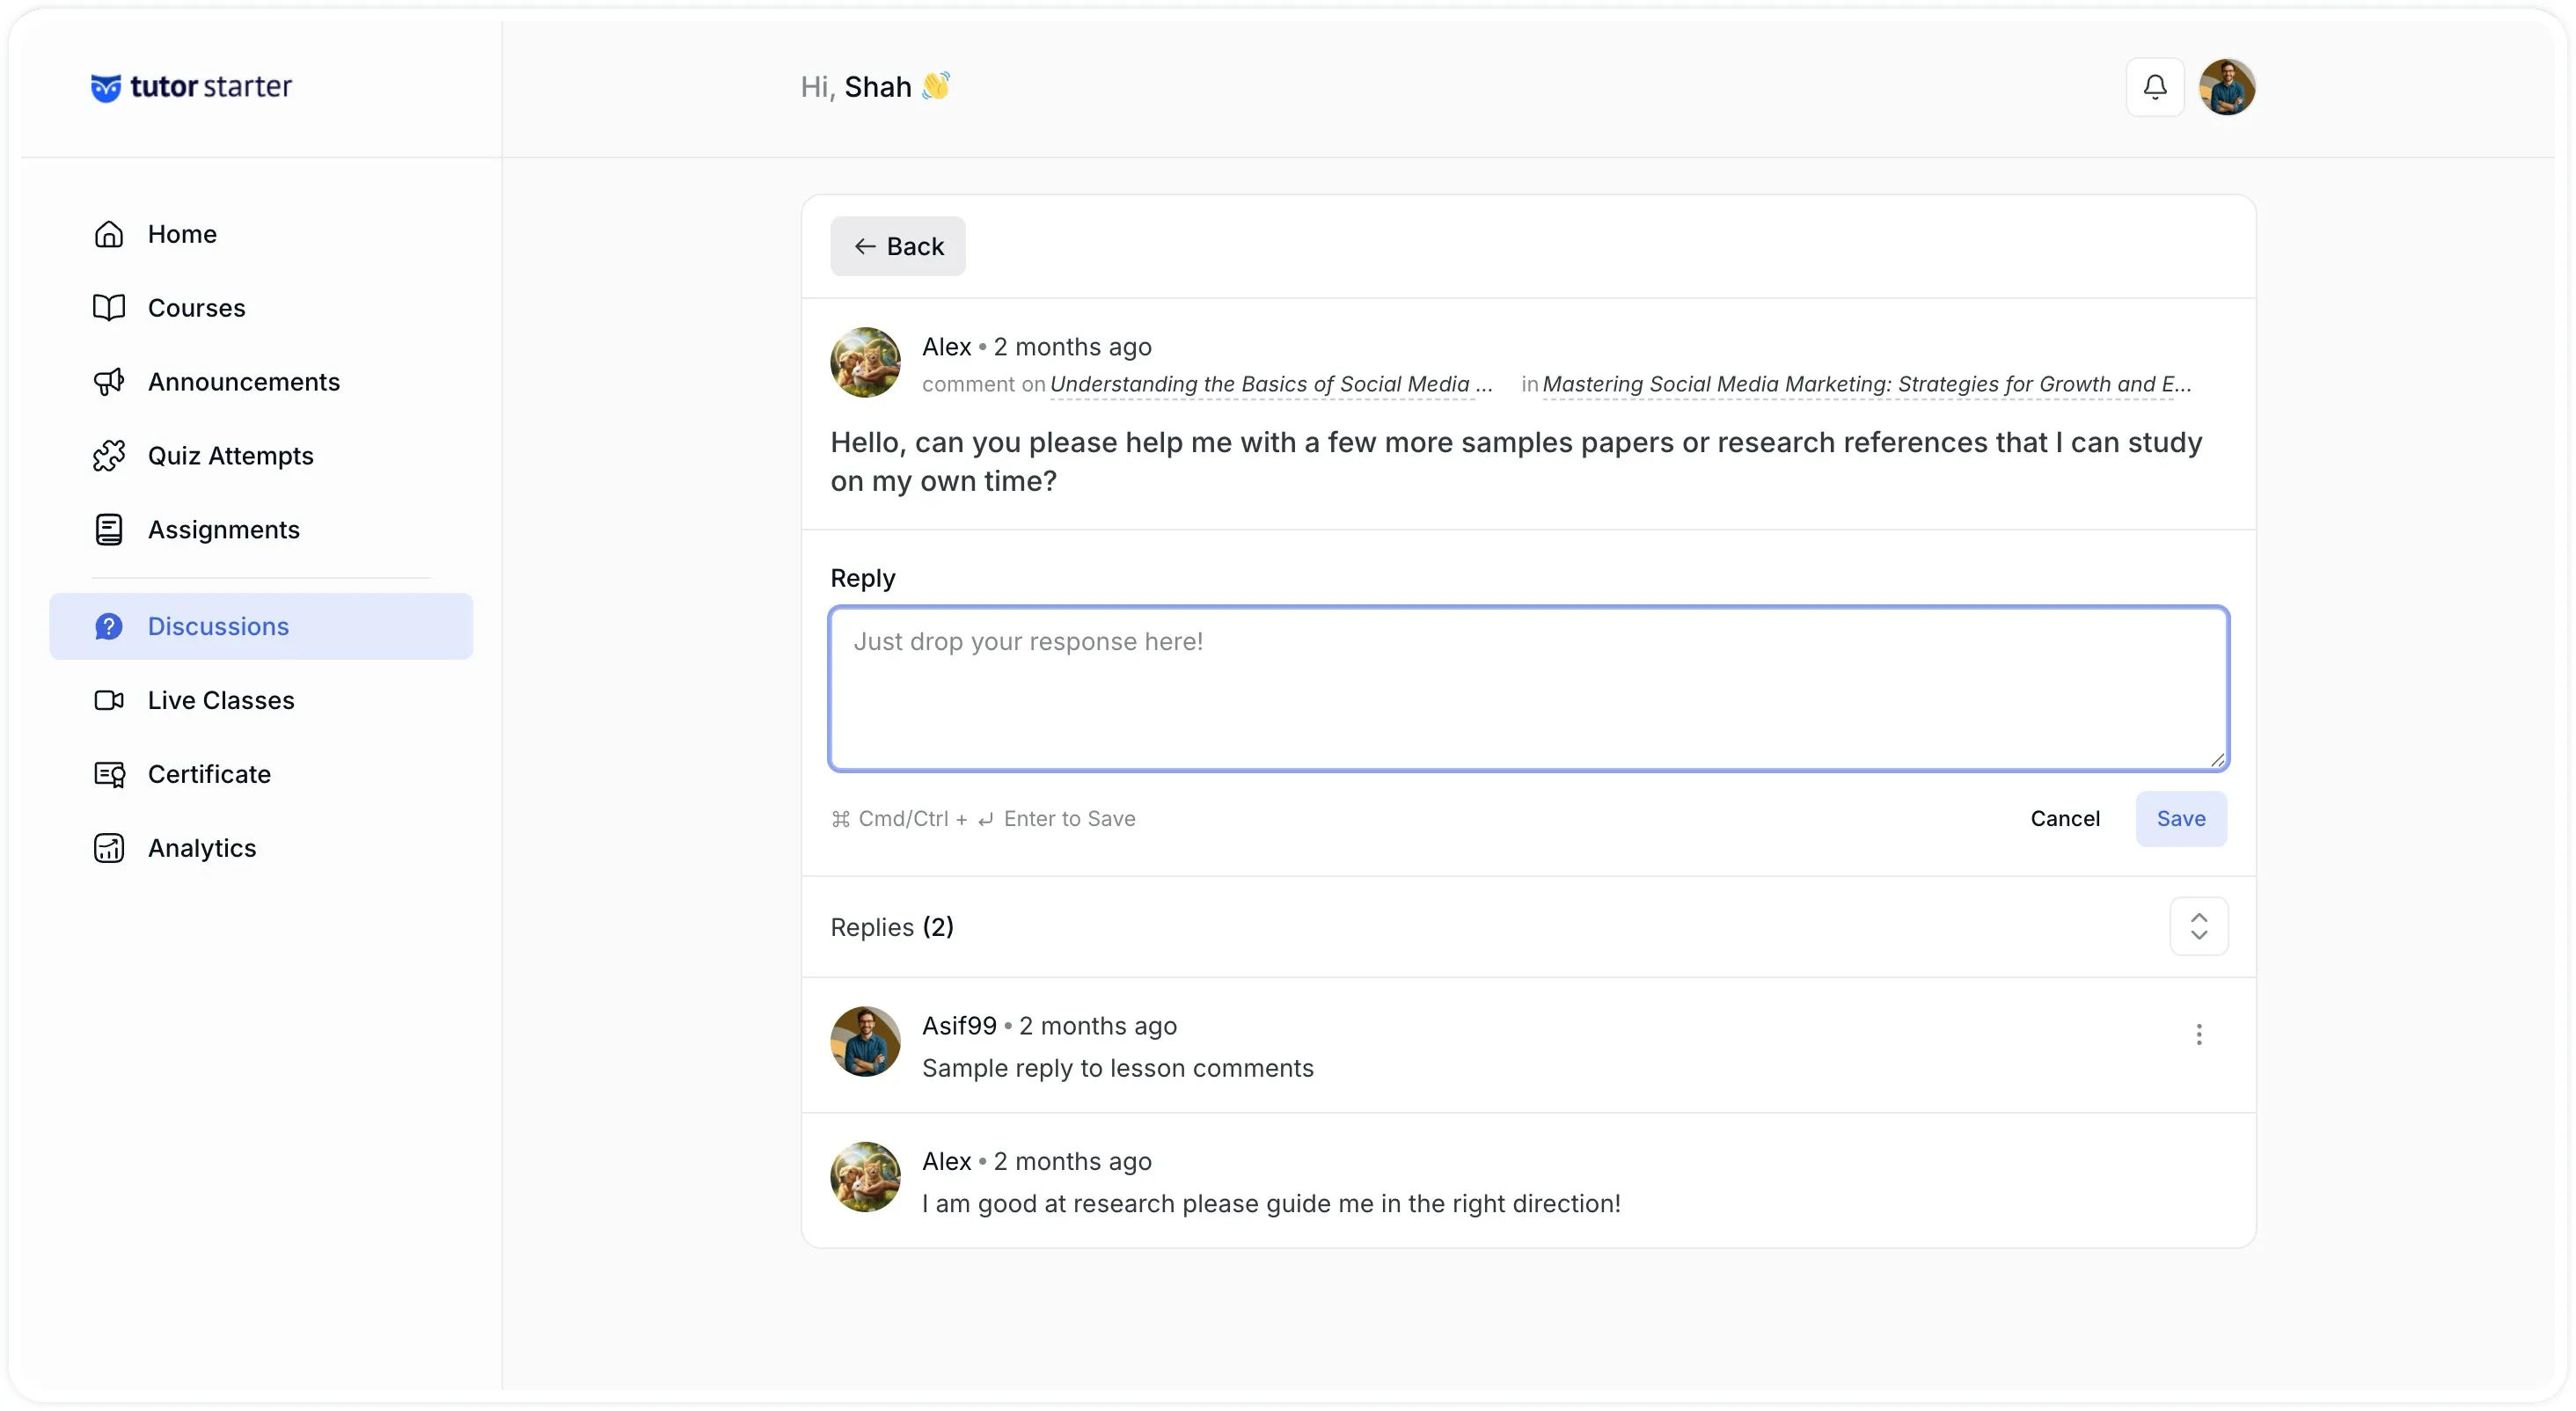The width and height of the screenshot is (2576, 1411).
Task: Click the Courses book icon
Action: (109, 308)
